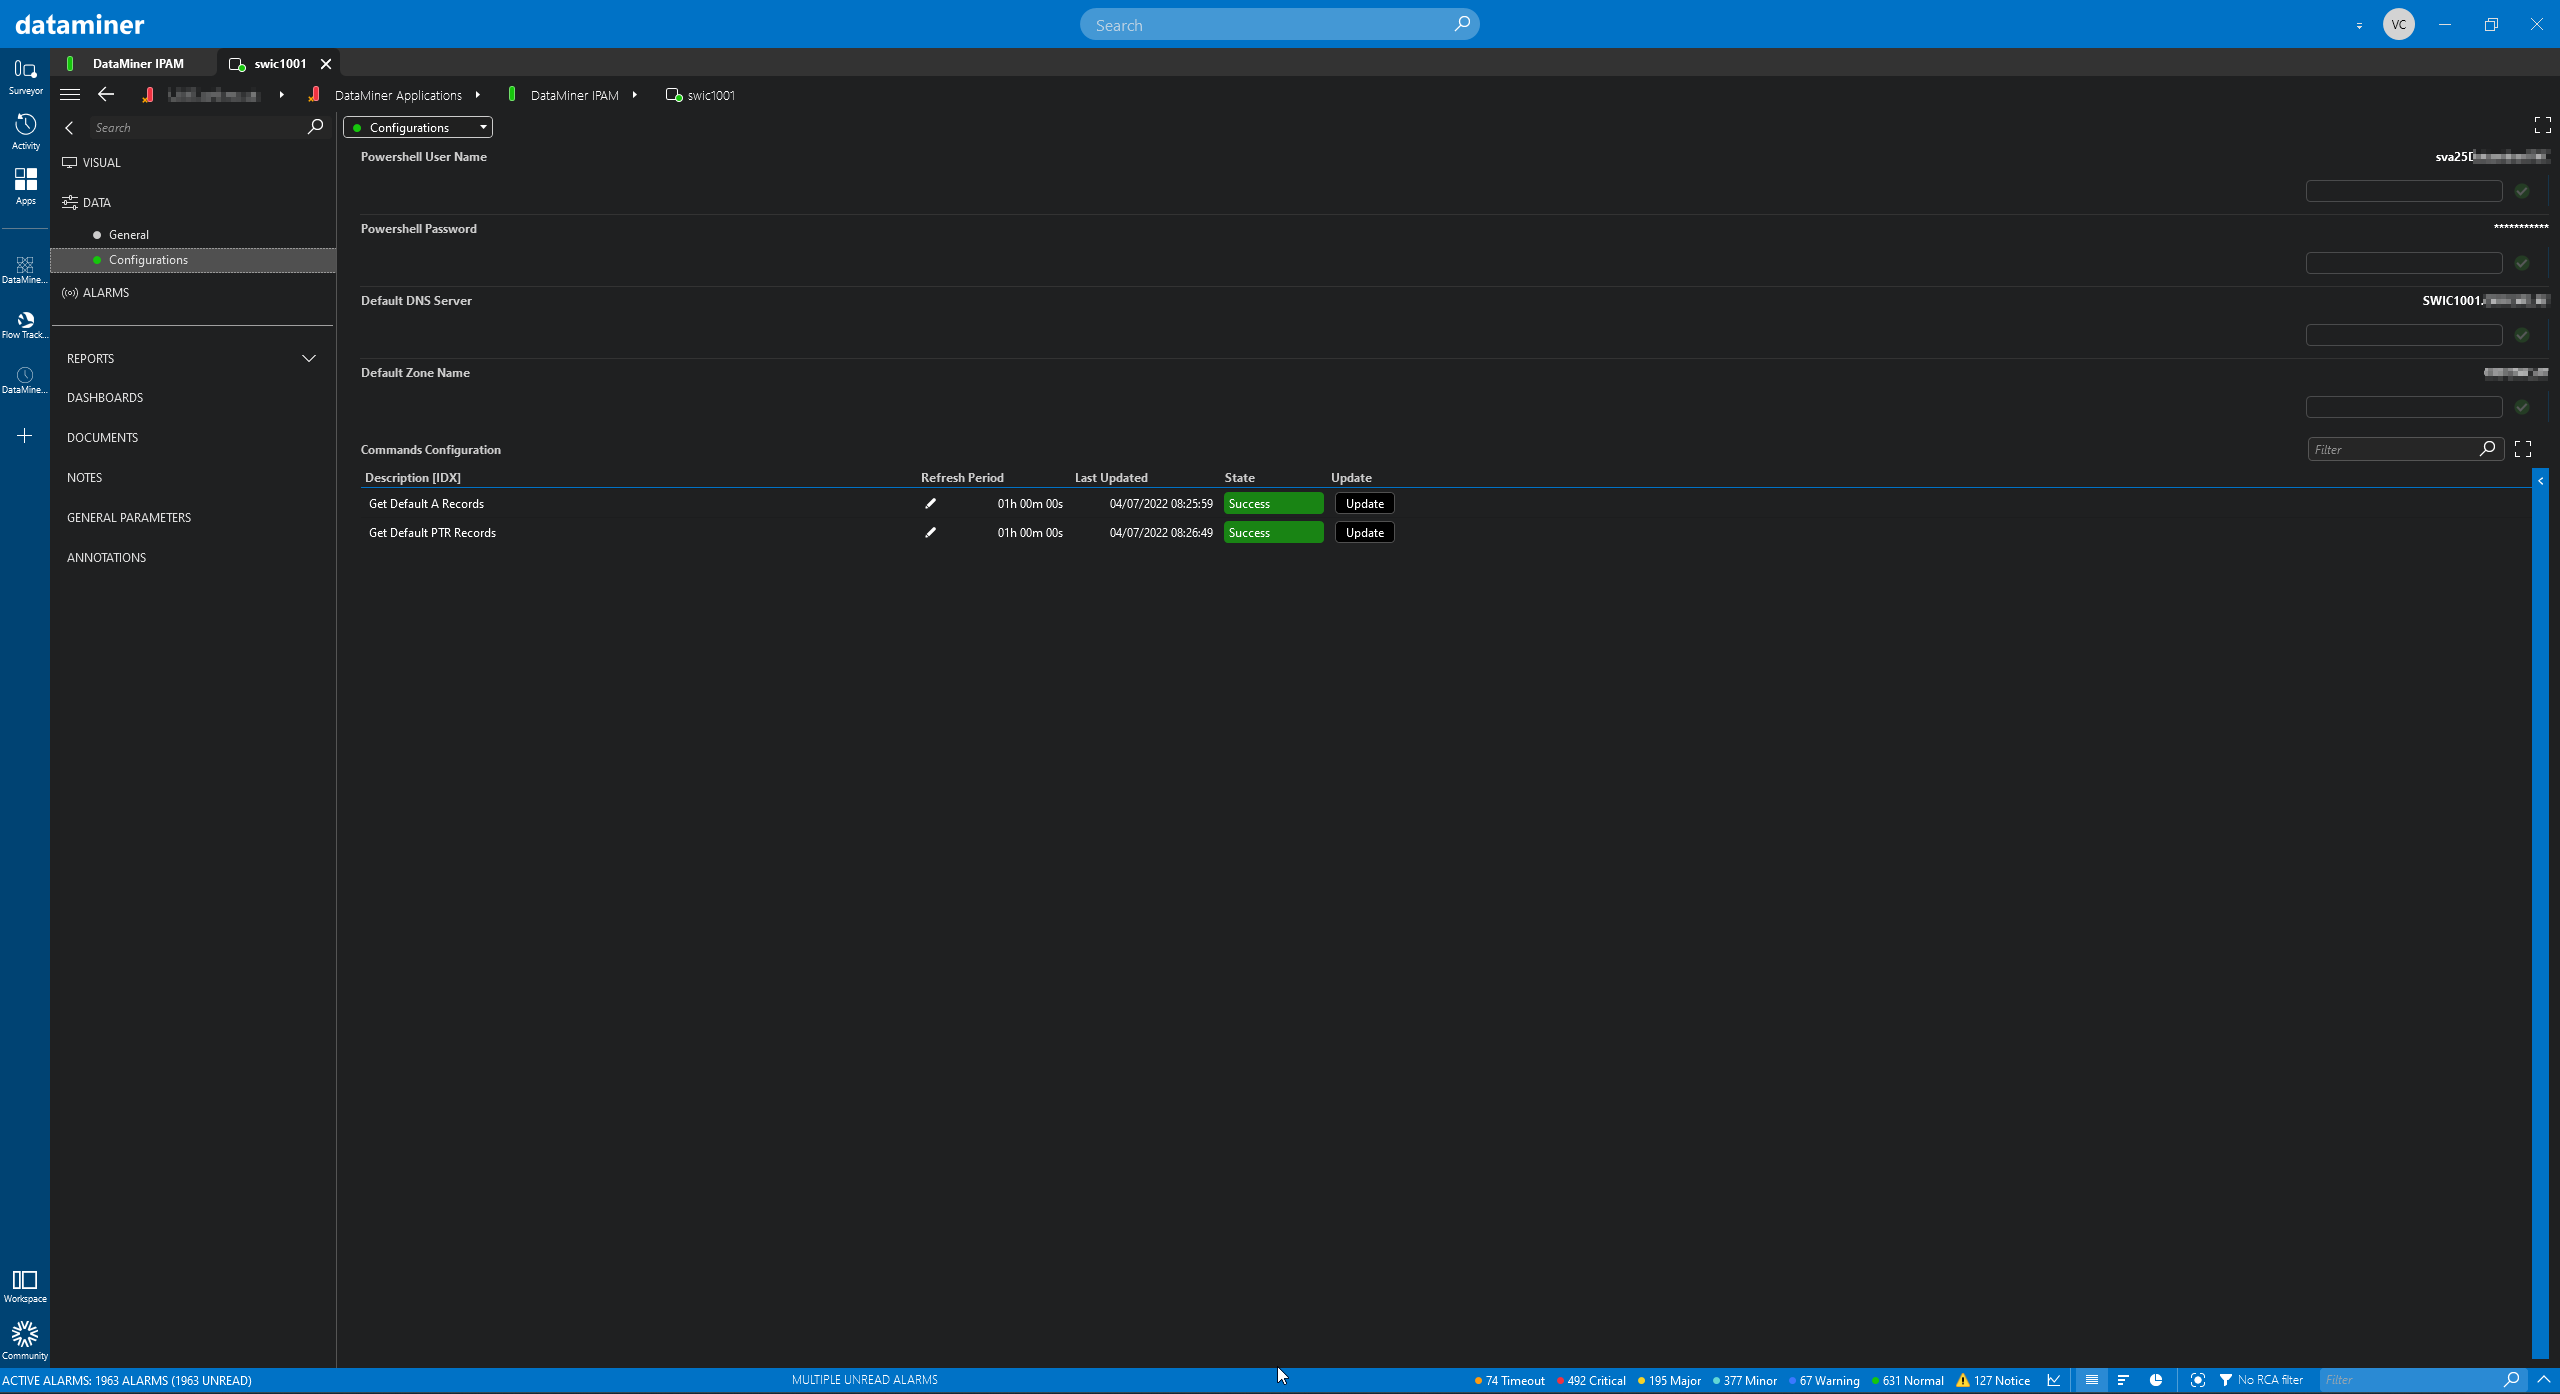This screenshot has height=1394, width=2560.
Task: Expand Commands Configuration table to full screen
Action: 2523,449
